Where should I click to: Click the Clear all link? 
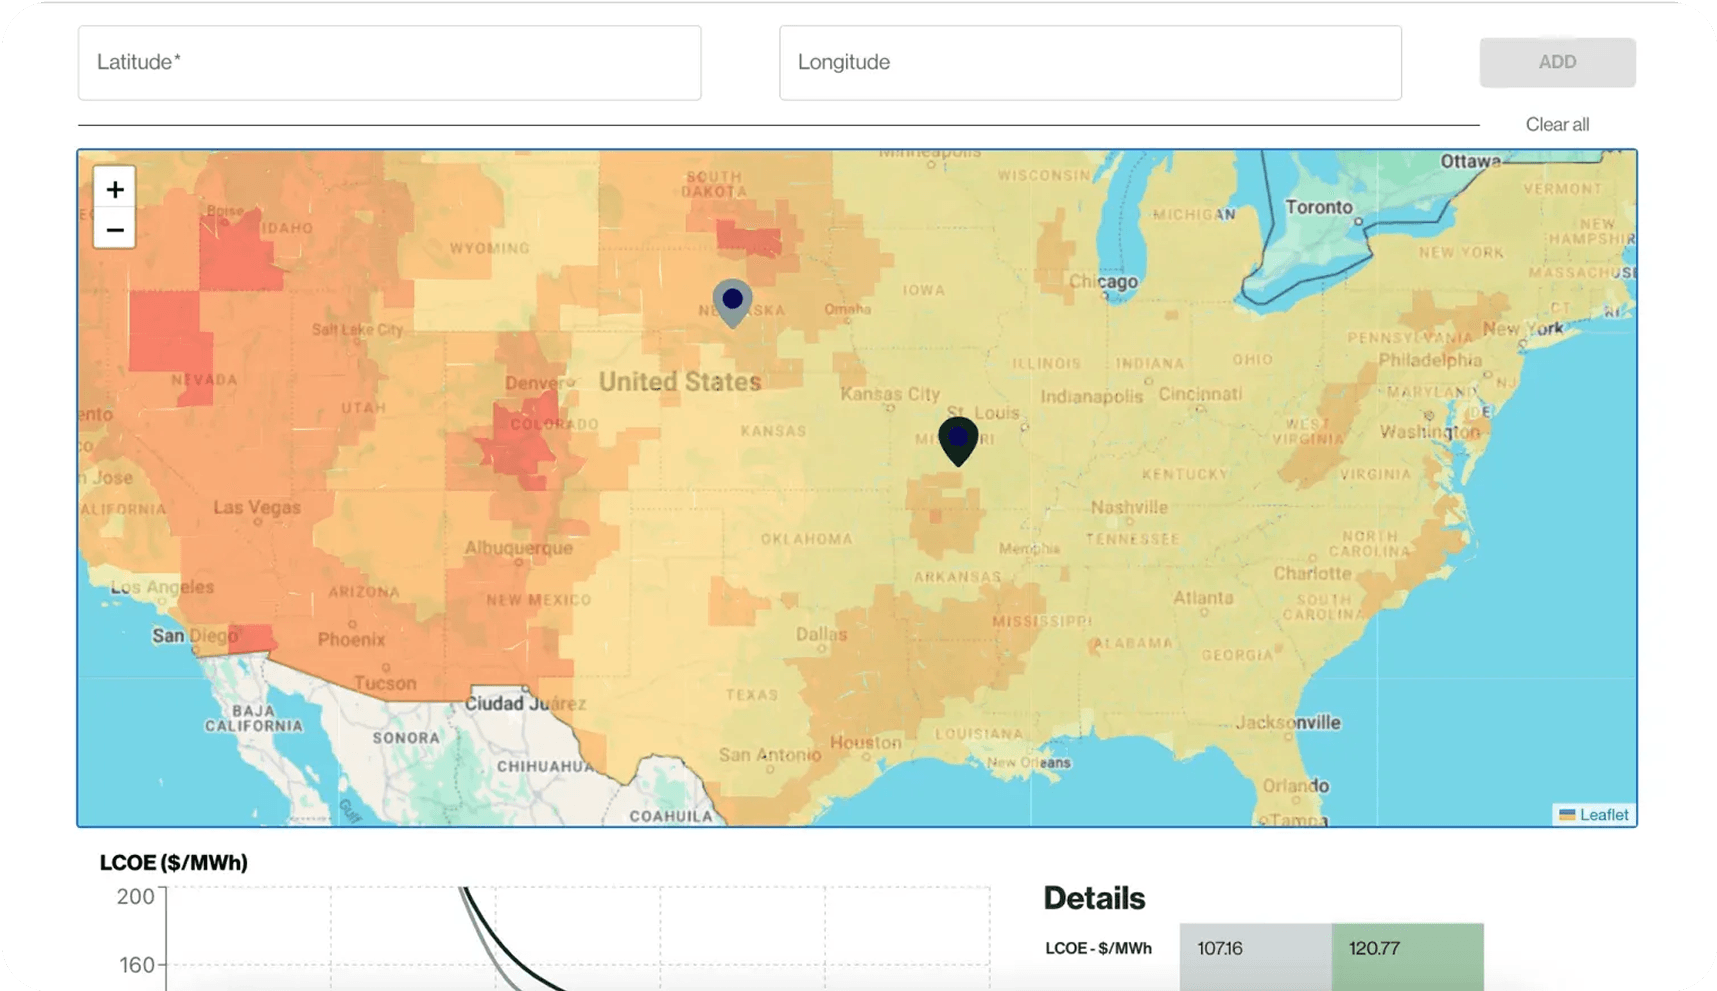[x=1556, y=125]
